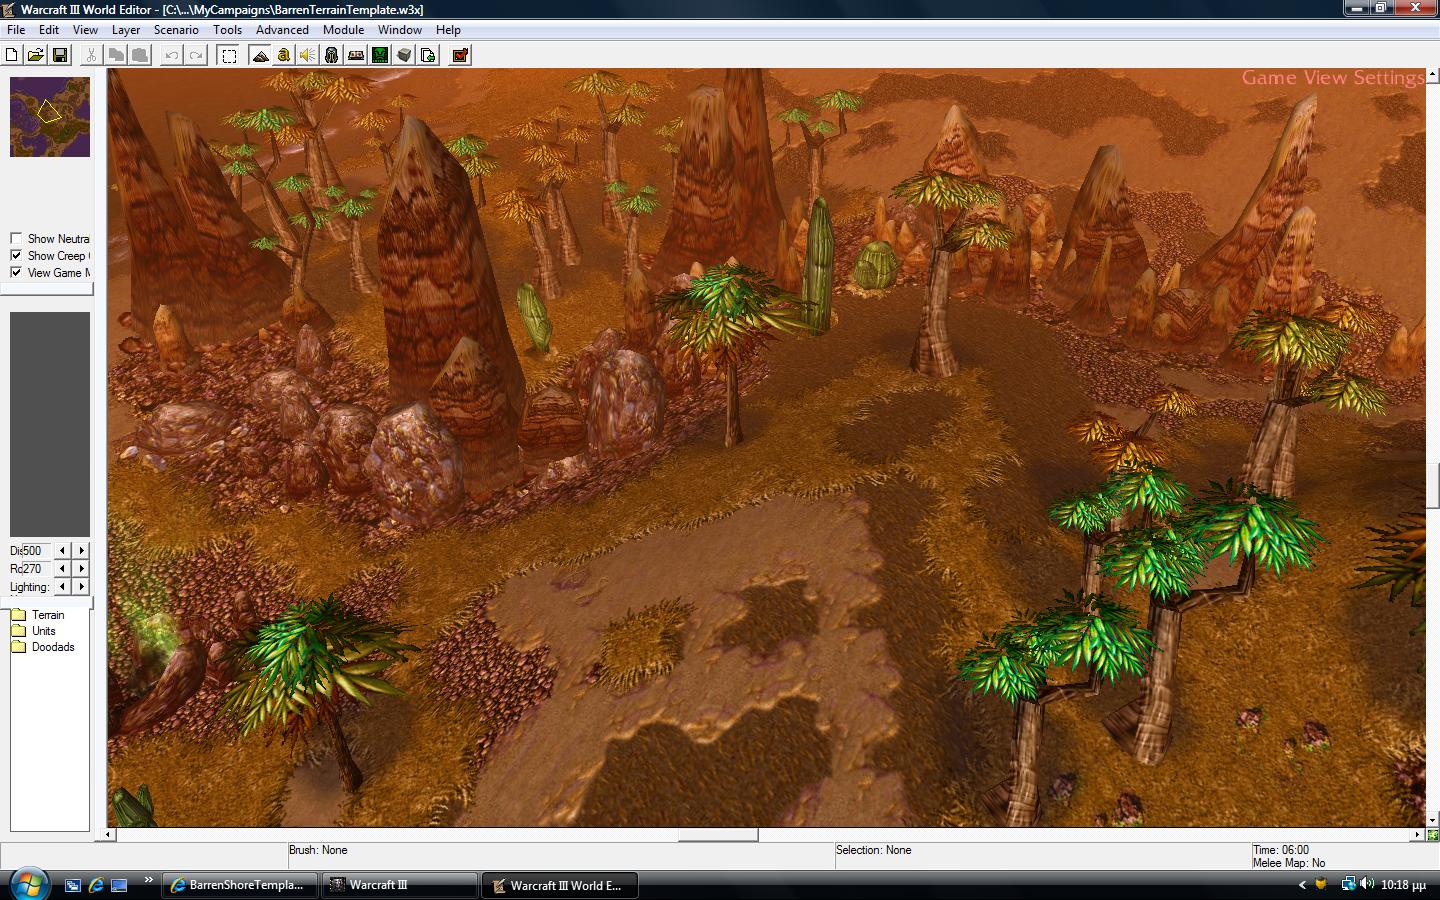The image size is (1440, 900).
Task: Expand the Units folder in the tree
Action: pyautogui.click(x=18, y=631)
